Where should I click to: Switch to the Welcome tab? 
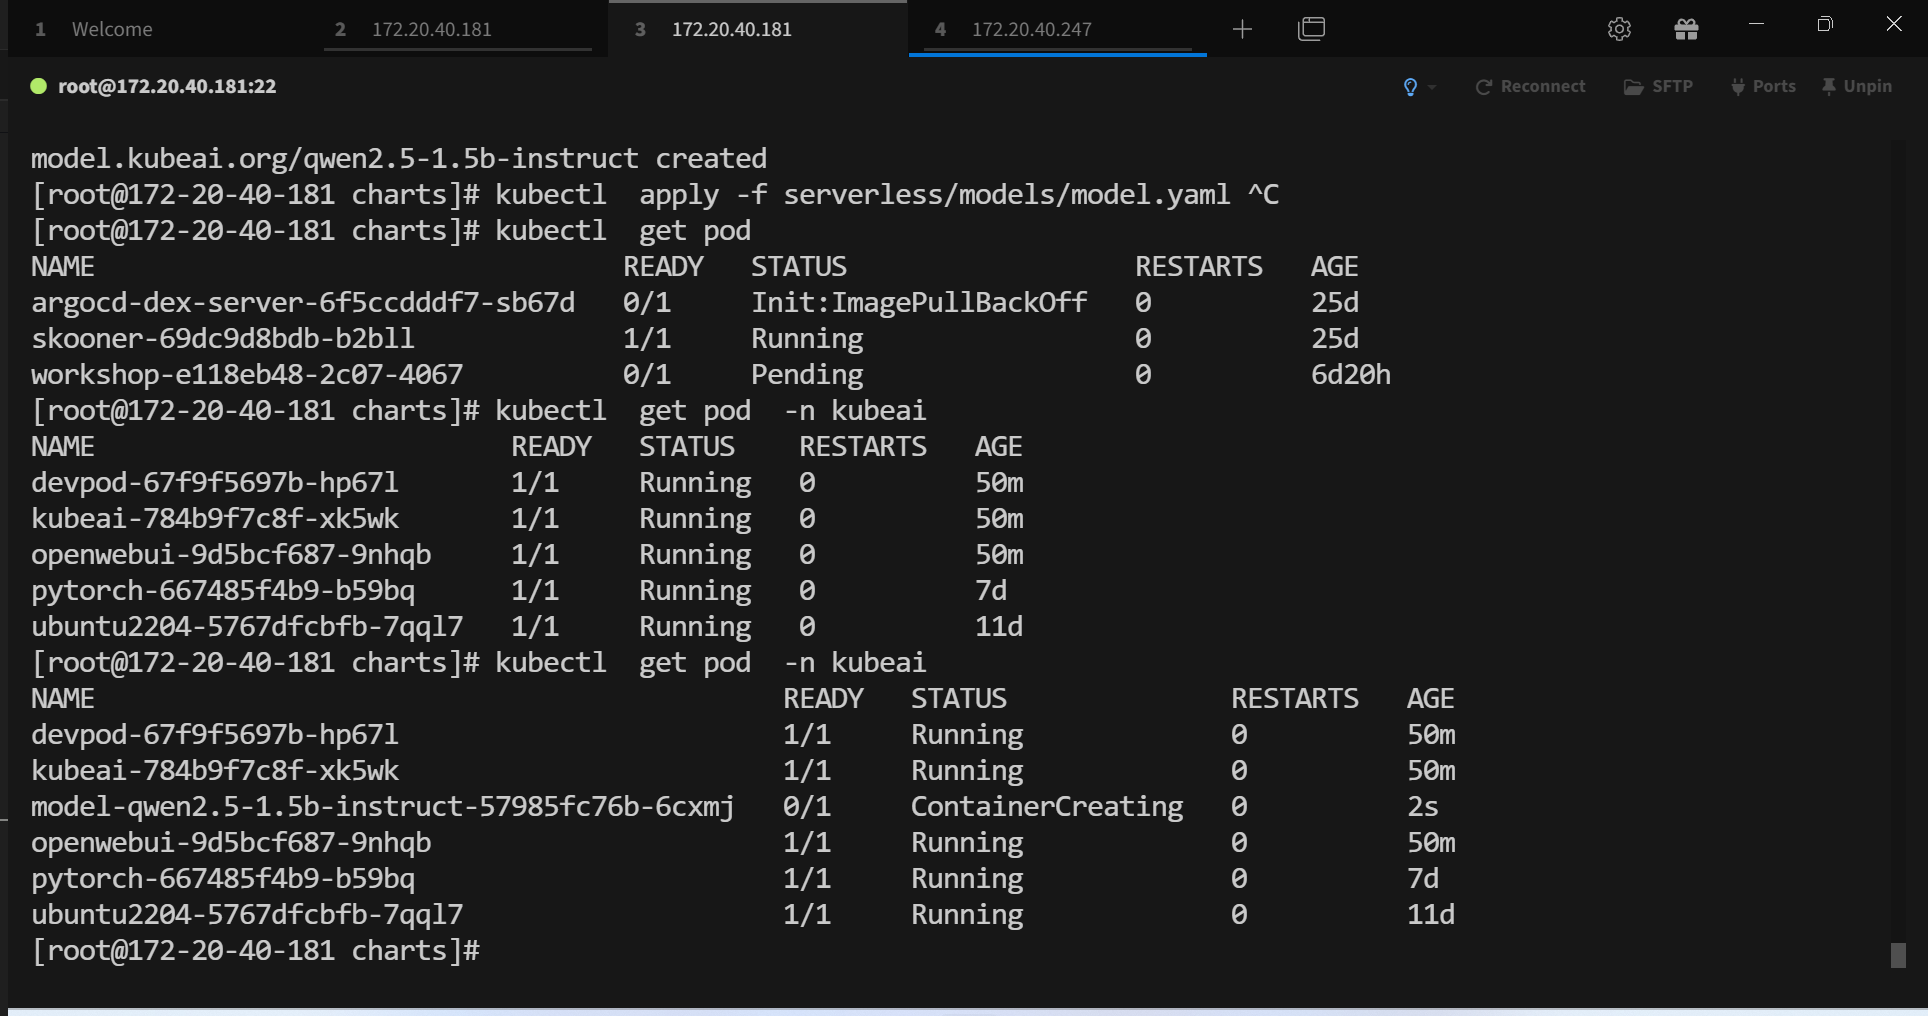(x=111, y=29)
